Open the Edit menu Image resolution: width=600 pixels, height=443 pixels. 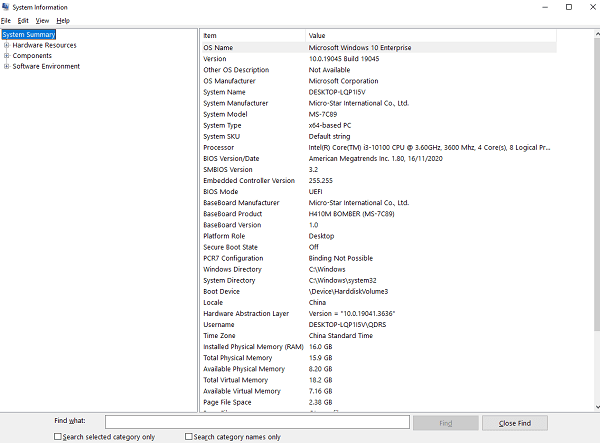[x=23, y=21]
